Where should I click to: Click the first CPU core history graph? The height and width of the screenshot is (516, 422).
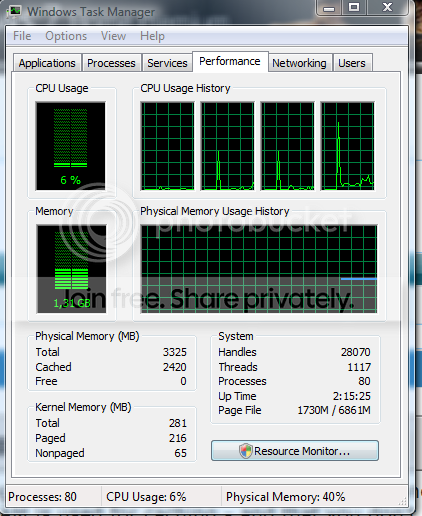click(x=167, y=146)
